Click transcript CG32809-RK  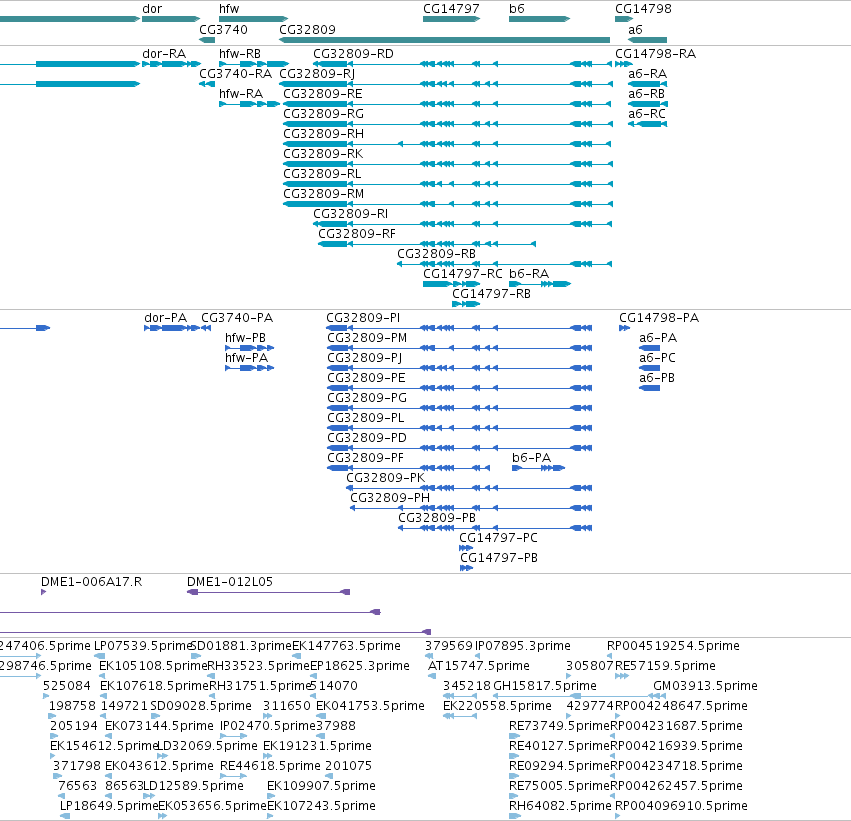pyautogui.click(x=323, y=154)
